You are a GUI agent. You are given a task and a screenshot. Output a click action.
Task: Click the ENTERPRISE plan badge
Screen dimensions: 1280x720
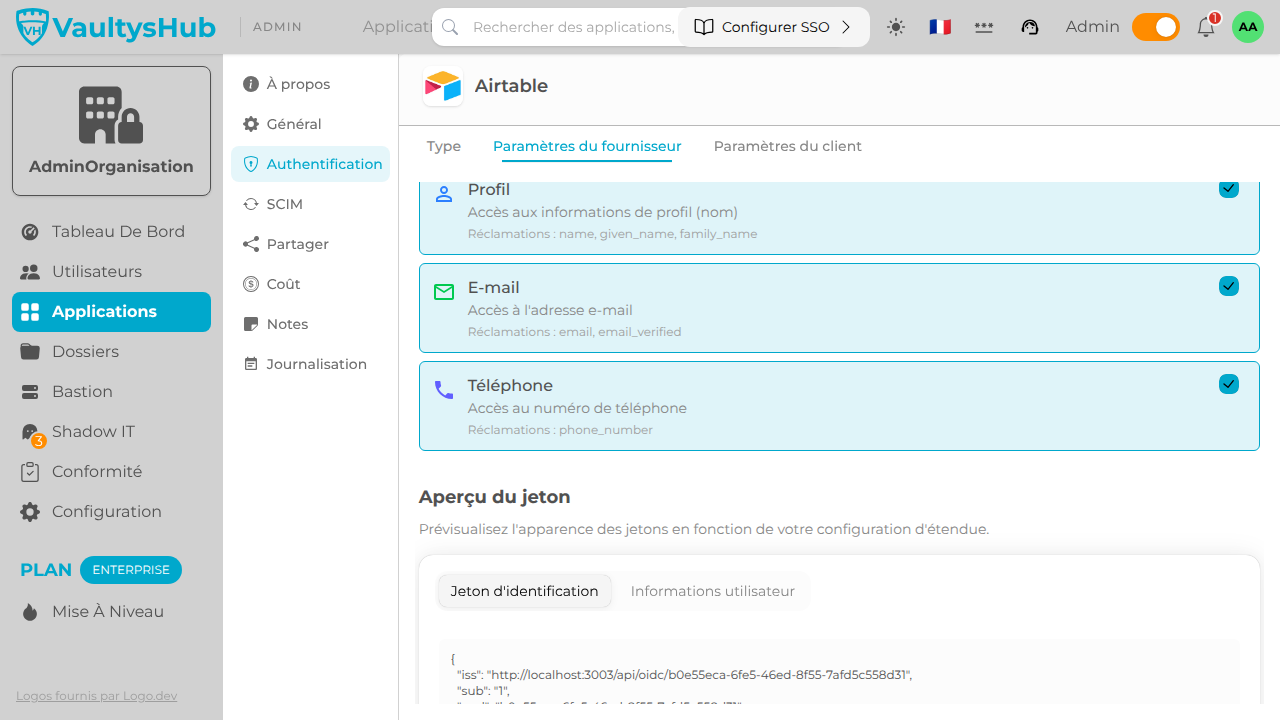(x=131, y=570)
